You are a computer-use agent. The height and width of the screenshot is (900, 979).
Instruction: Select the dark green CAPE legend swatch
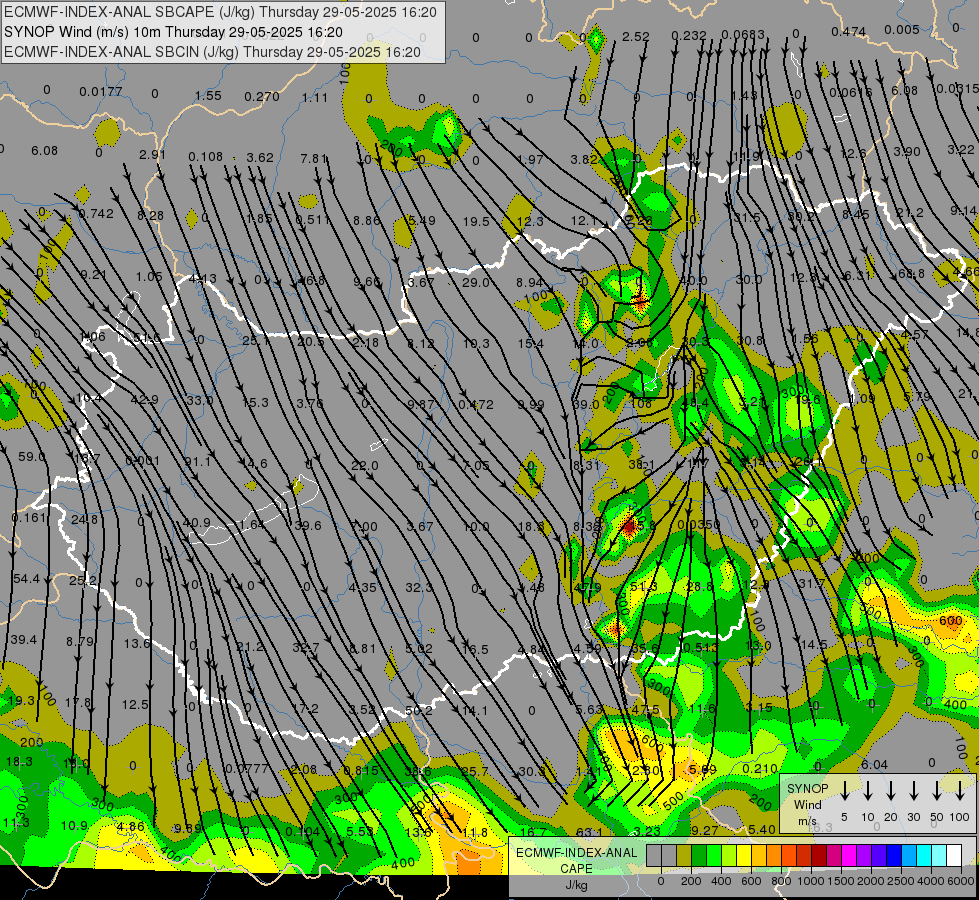tap(699, 856)
